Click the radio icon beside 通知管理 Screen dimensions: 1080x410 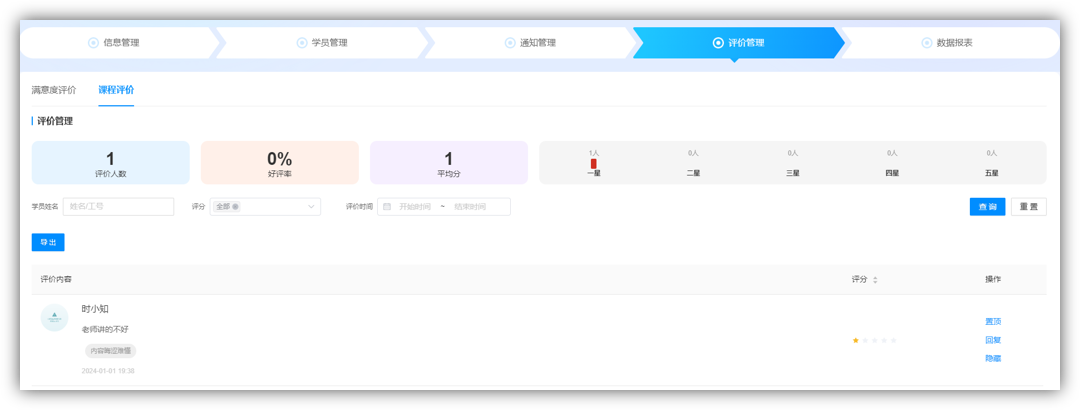[x=510, y=43]
